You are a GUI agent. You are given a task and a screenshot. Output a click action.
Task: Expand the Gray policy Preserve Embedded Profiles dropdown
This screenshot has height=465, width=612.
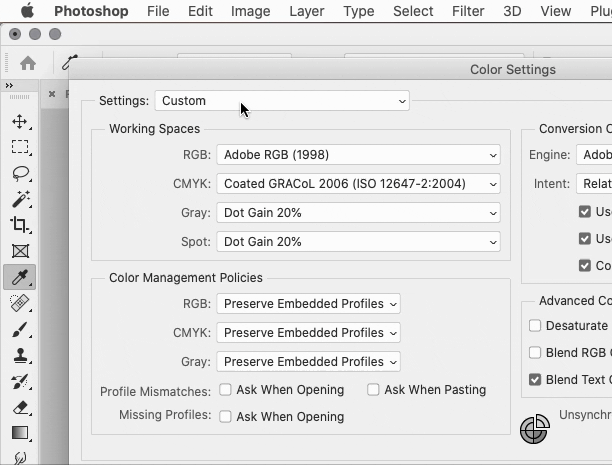click(x=308, y=362)
